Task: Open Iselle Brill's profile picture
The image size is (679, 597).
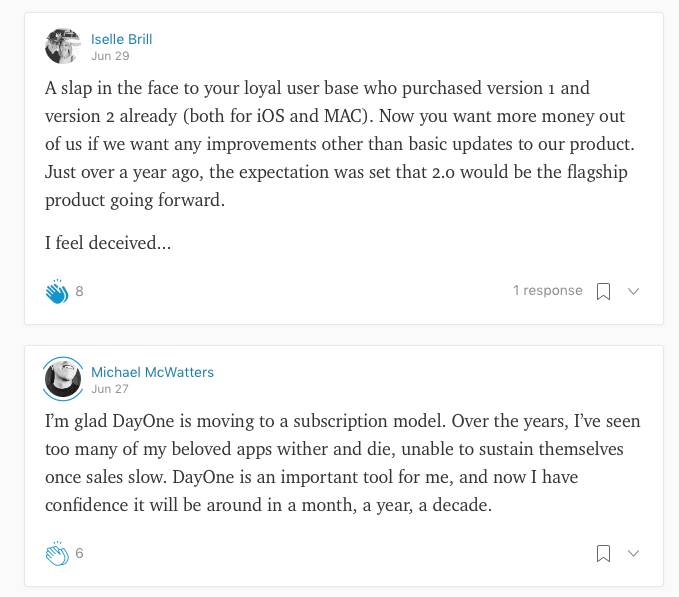Action: coord(63,46)
